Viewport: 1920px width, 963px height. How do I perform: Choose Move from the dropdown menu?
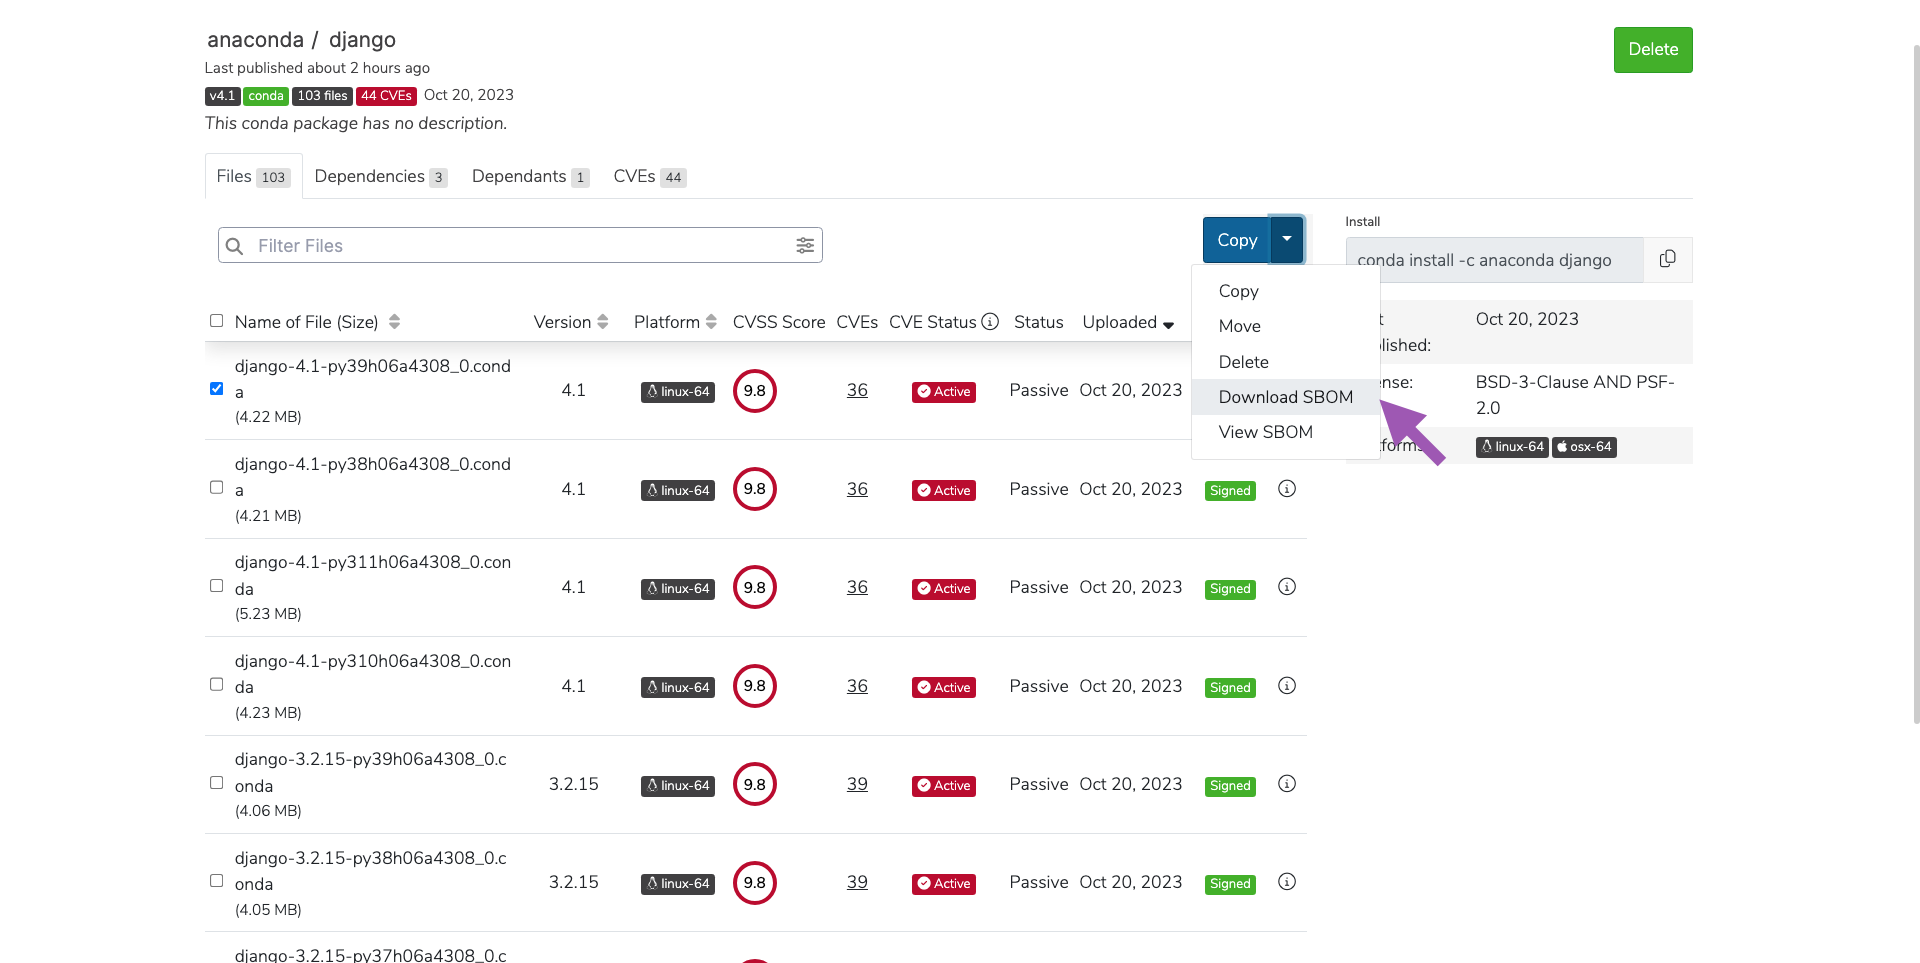pos(1286,326)
